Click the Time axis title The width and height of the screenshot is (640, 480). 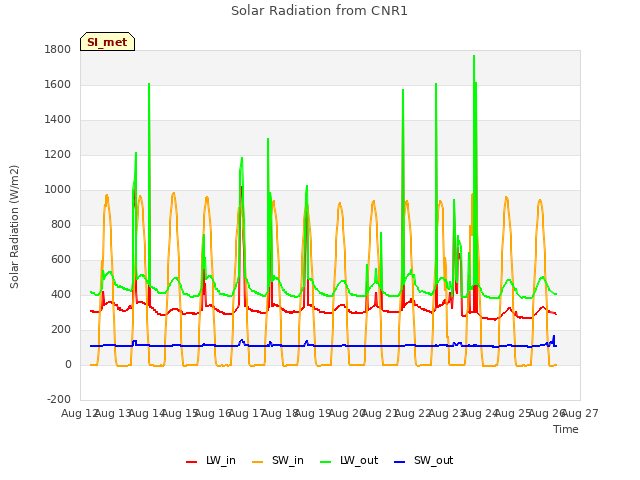click(x=566, y=429)
